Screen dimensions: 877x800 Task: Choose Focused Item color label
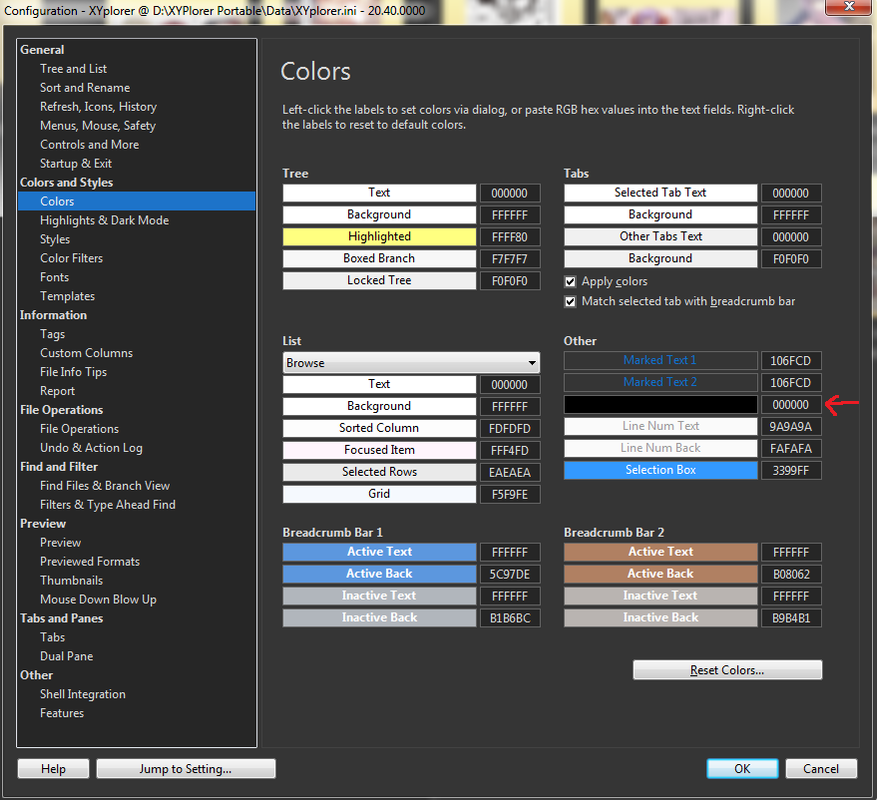379,450
